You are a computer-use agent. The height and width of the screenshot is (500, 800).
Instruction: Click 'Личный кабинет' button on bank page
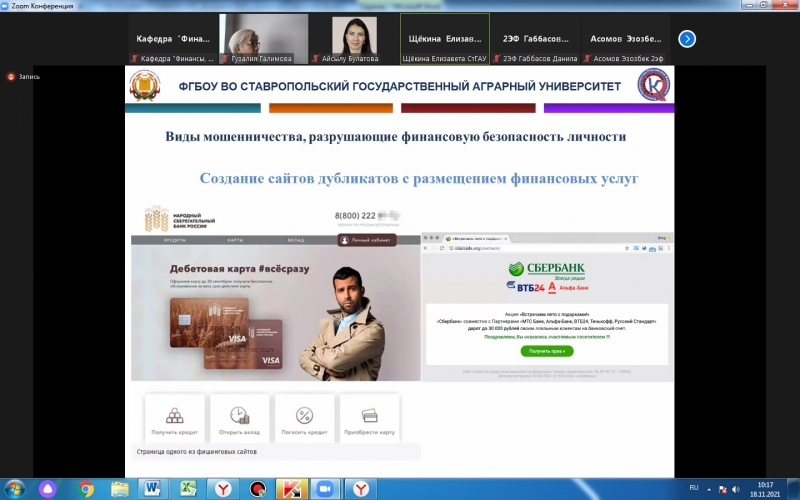click(x=367, y=240)
